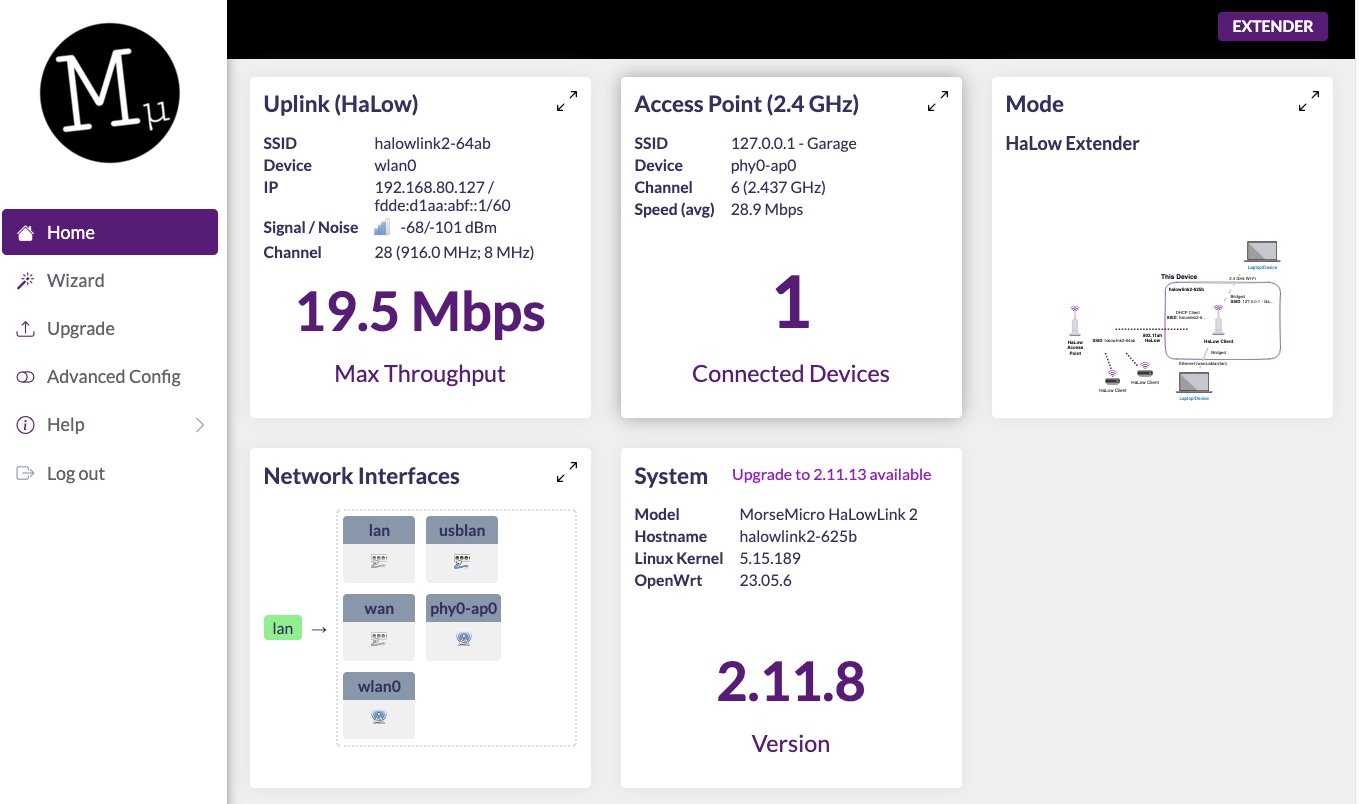Expand the Mode card
The height and width of the screenshot is (804, 1359).
(1308, 101)
